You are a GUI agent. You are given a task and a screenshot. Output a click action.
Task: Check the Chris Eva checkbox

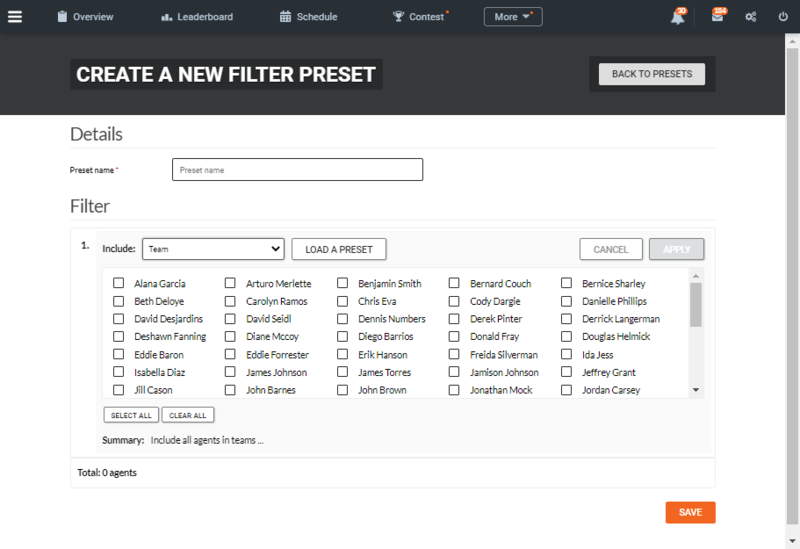(342, 301)
